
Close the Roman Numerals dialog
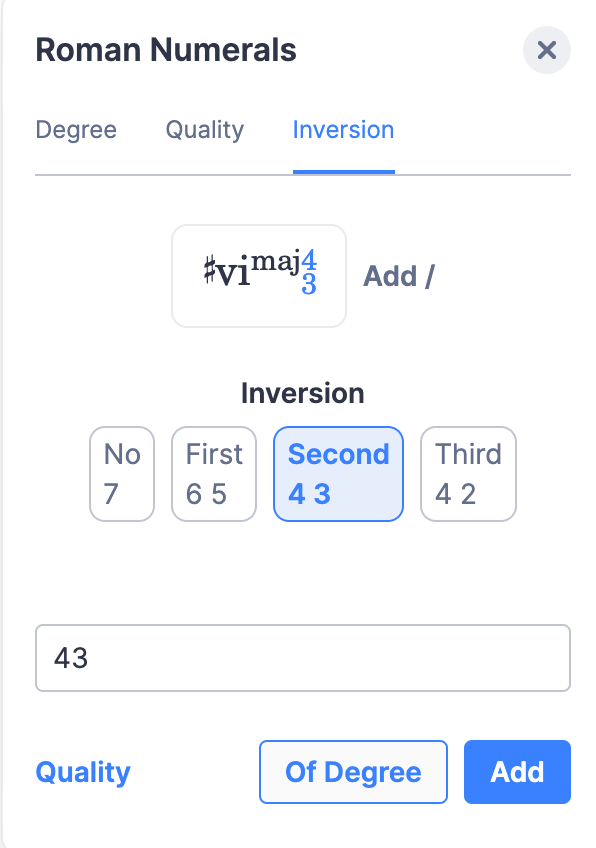tap(546, 50)
